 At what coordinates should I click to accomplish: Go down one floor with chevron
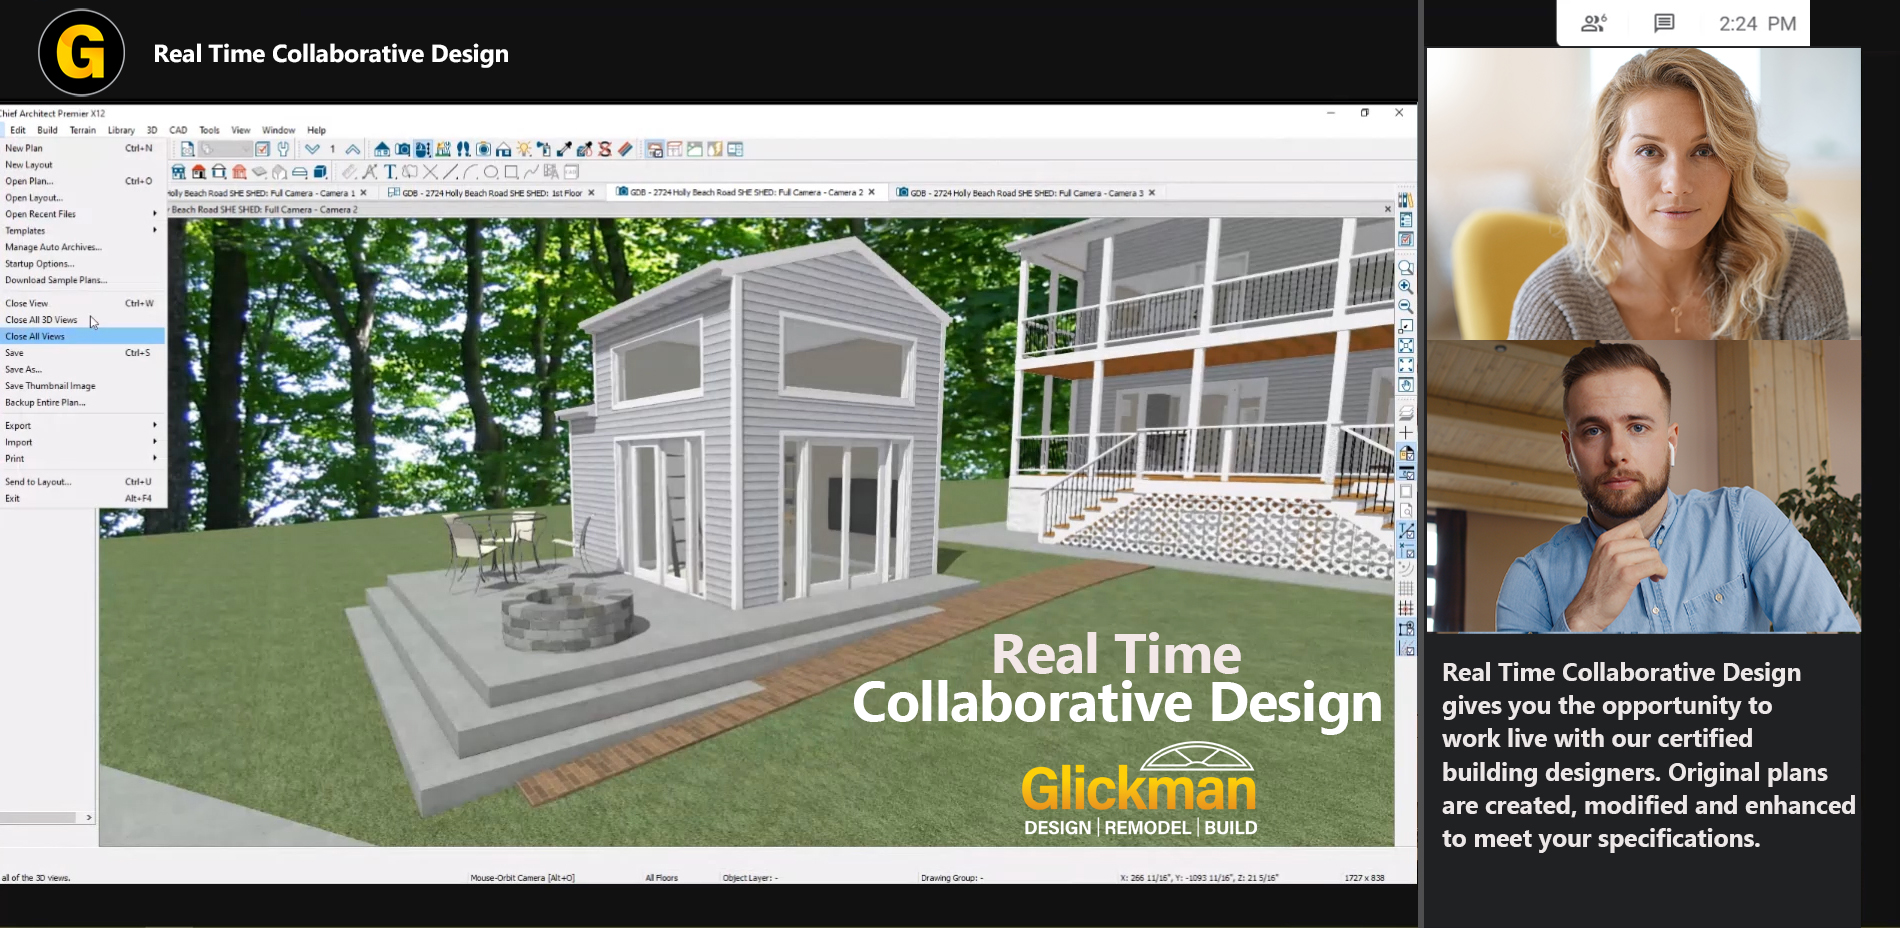click(x=312, y=149)
